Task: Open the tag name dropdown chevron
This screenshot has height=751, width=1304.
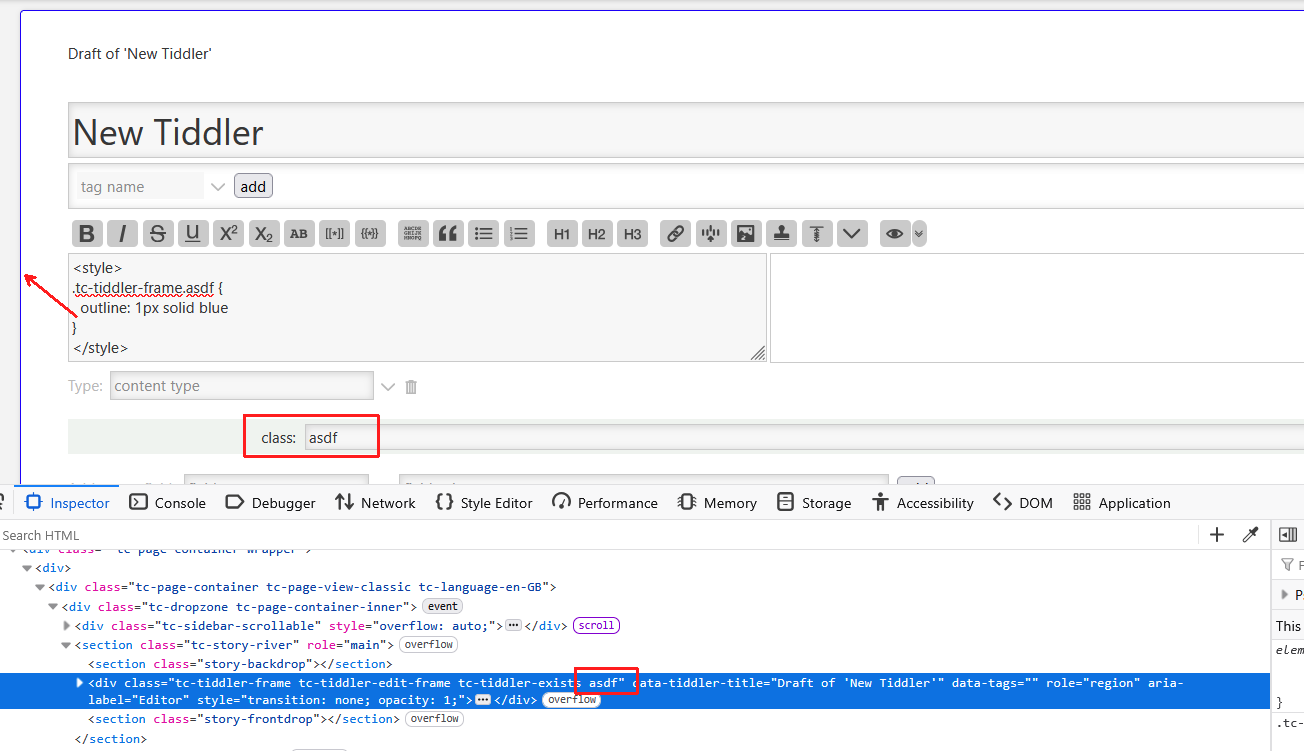Action: tap(218, 187)
